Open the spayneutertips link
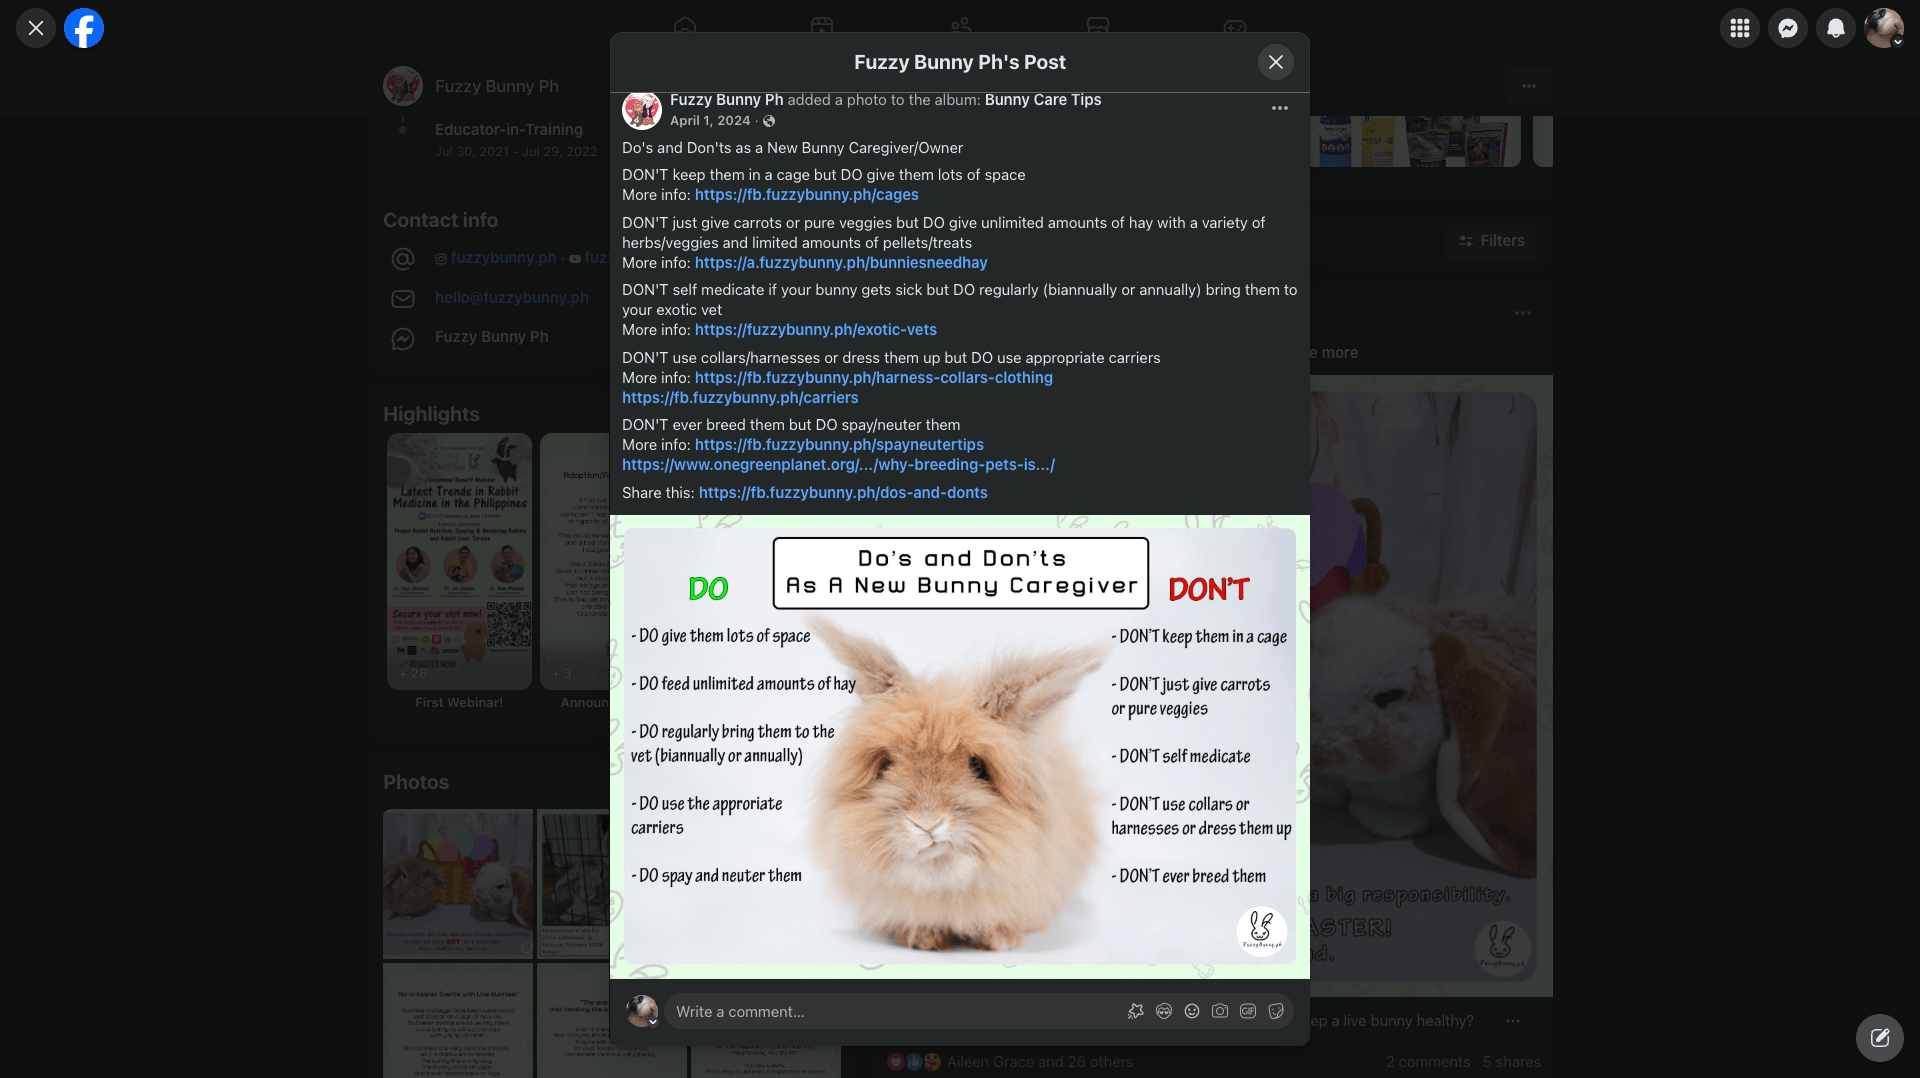 pyautogui.click(x=839, y=445)
